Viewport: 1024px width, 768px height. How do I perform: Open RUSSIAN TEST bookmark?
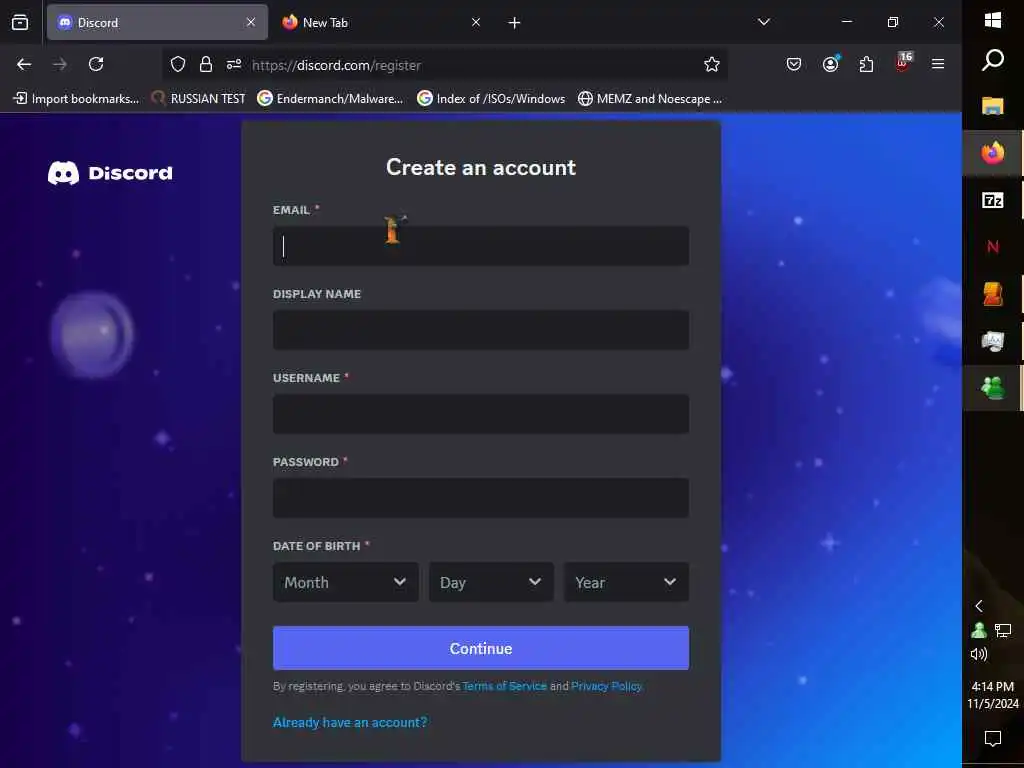pos(199,99)
